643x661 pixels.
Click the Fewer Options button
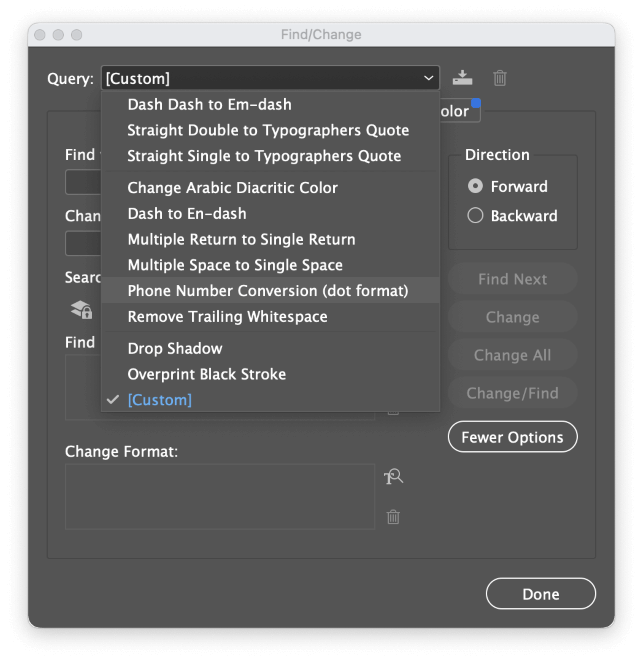(512, 437)
